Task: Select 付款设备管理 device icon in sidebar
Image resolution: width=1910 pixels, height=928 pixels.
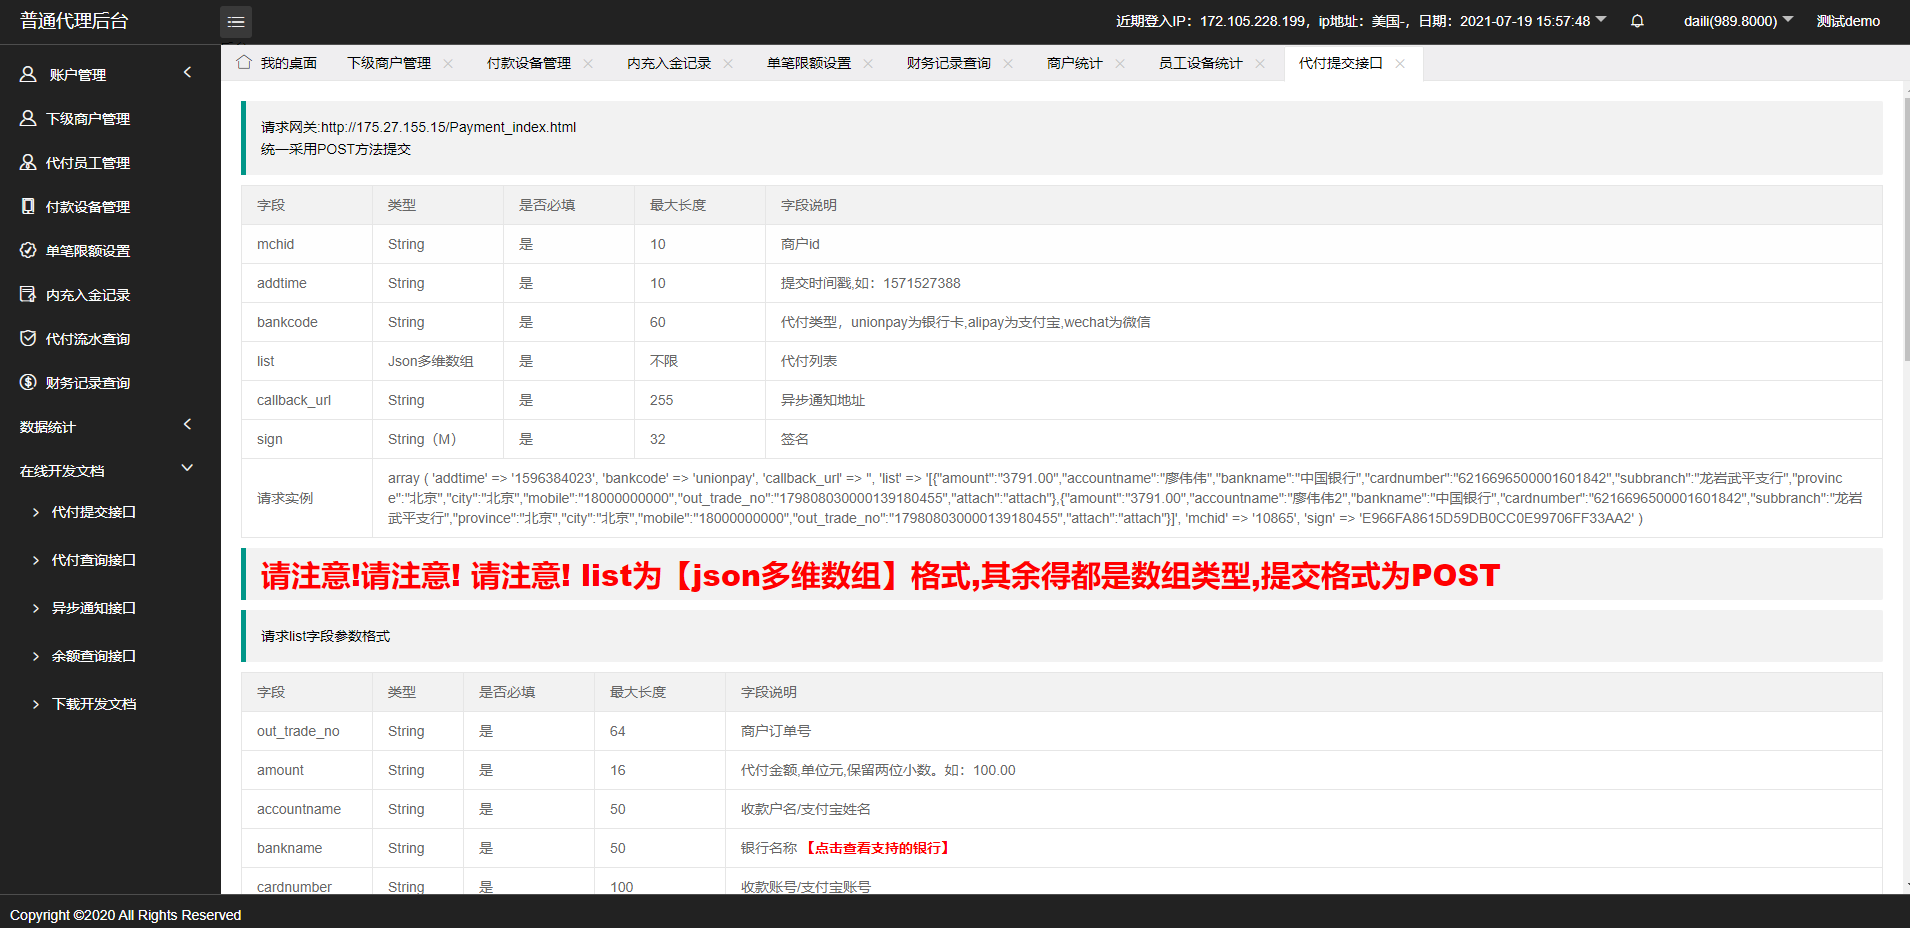Action: [x=28, y=206]
